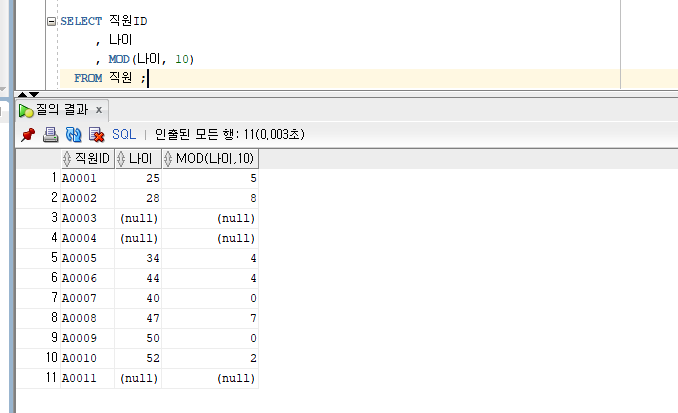Click the sort icon in MOD(나이,10) header
The image size is (678, 413).
point(168,159)
